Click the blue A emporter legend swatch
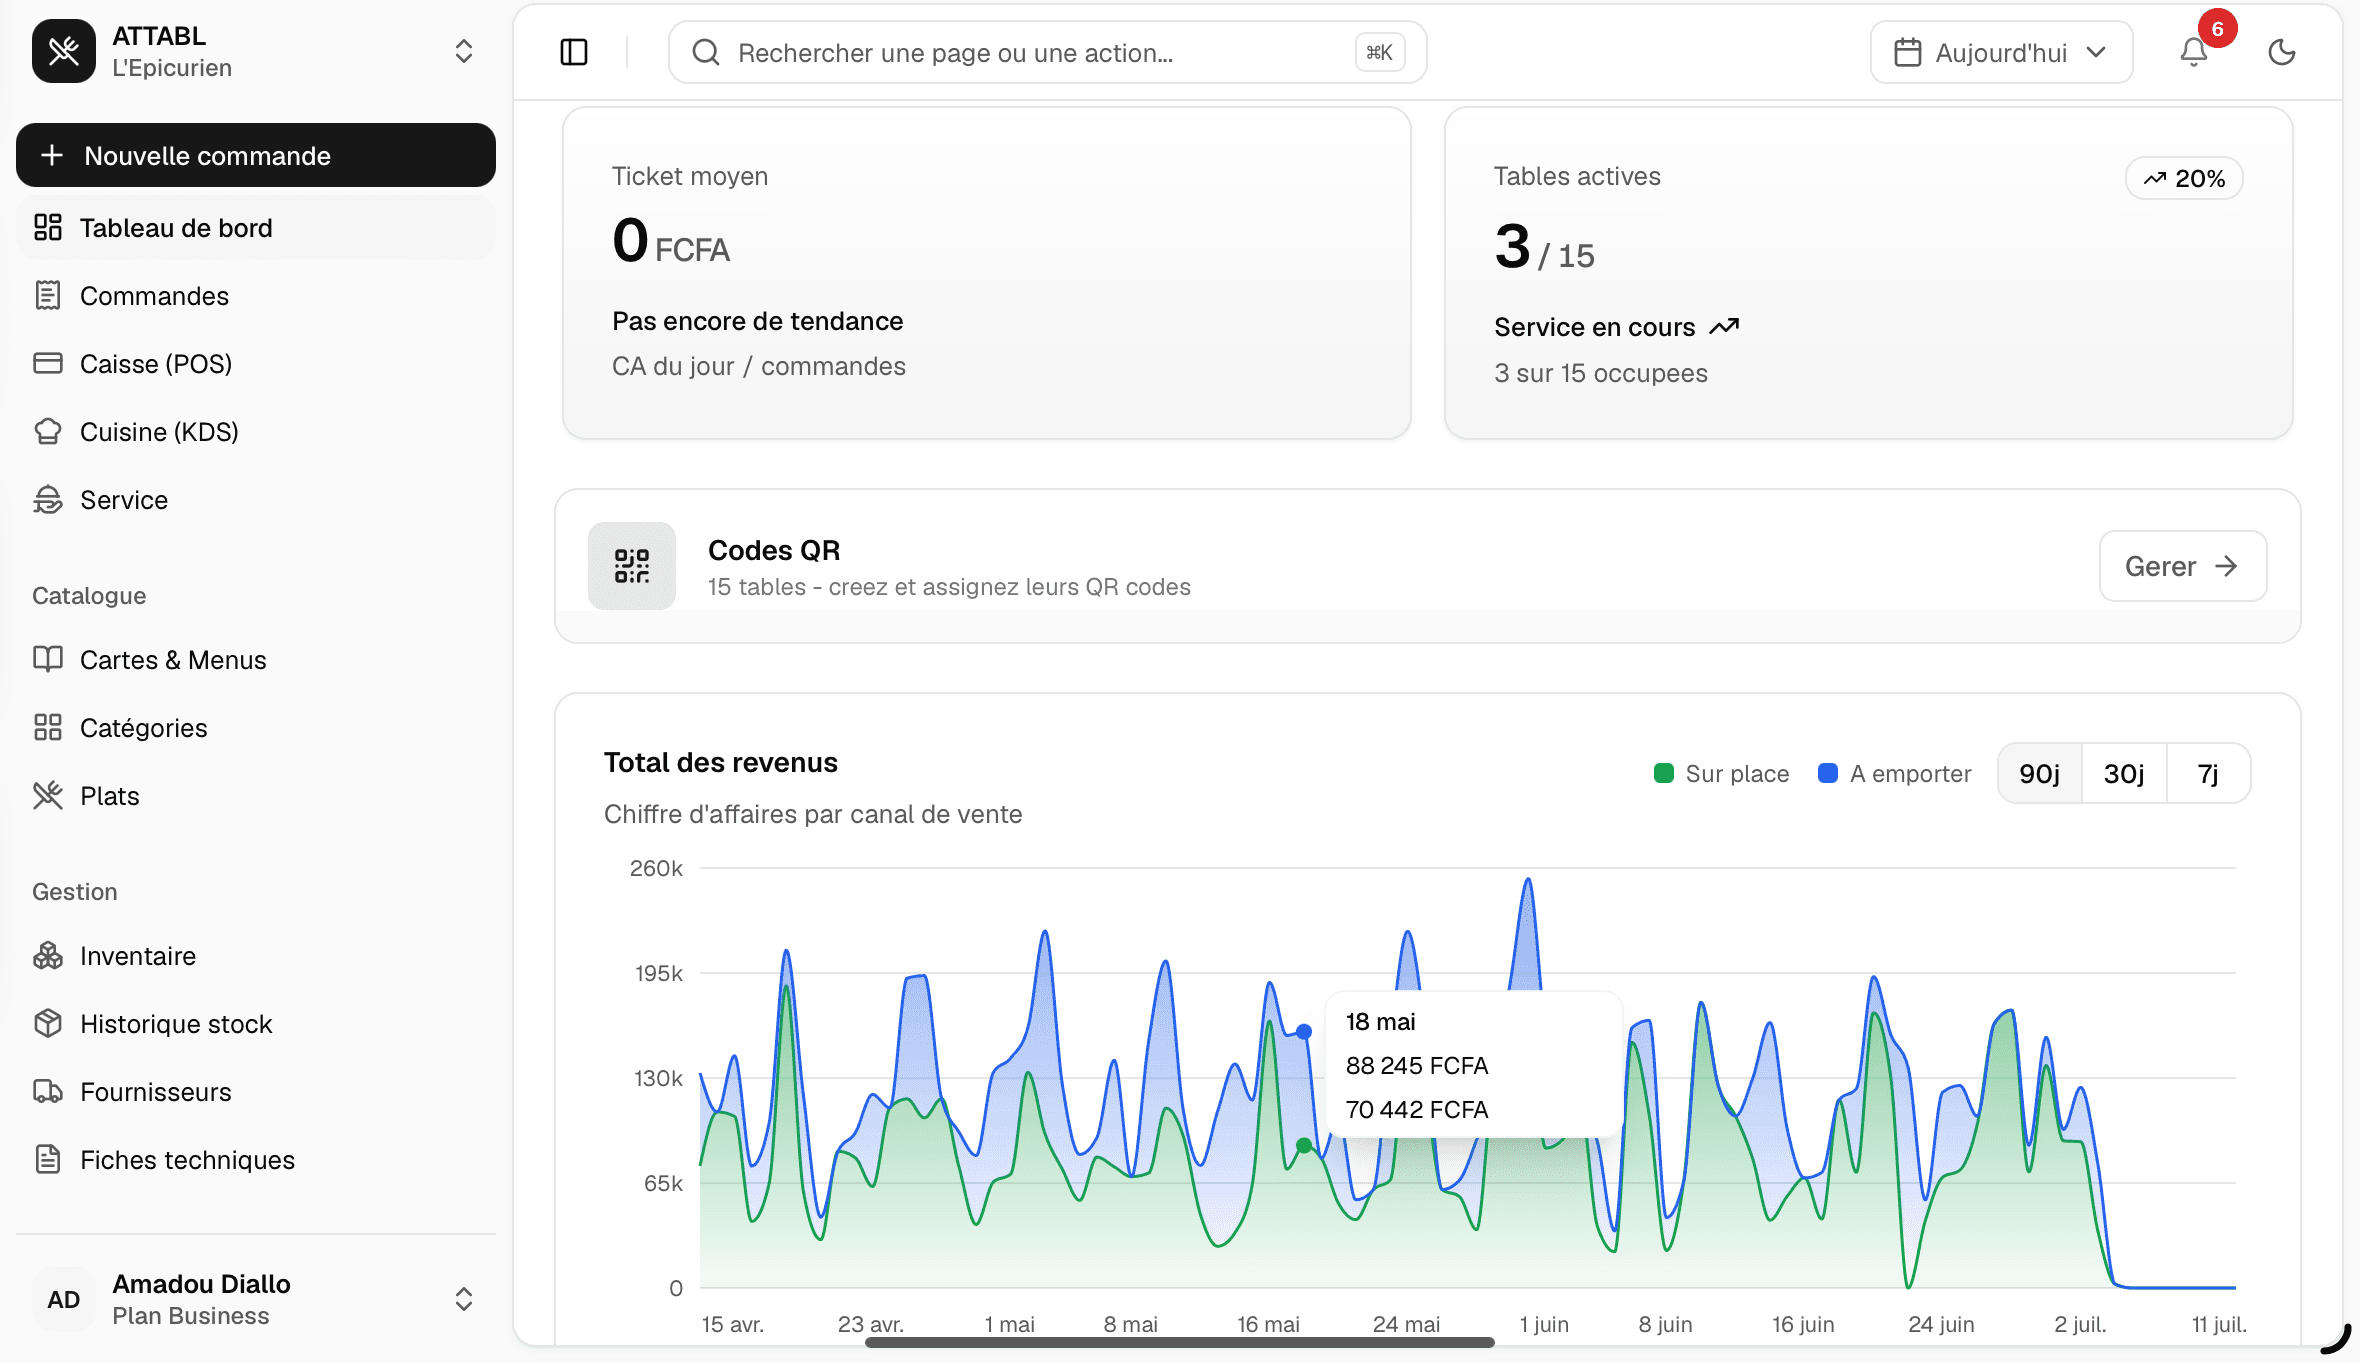2360x1363 pixels. point(1828,773)
